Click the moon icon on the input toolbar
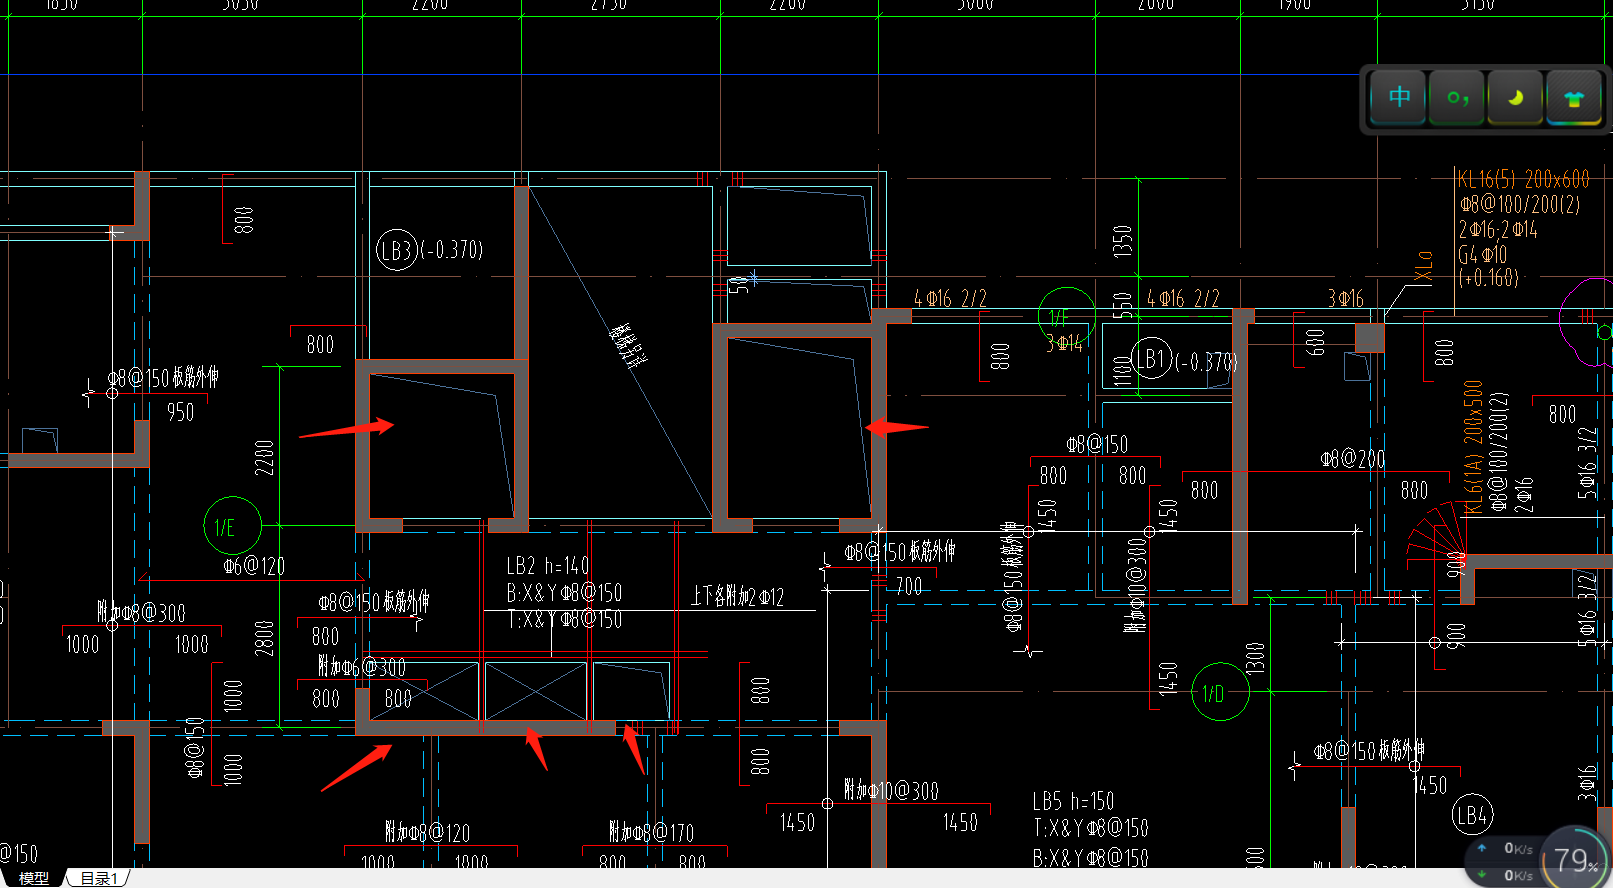Screen dimensions: 1613x888 click(1515, 97)
